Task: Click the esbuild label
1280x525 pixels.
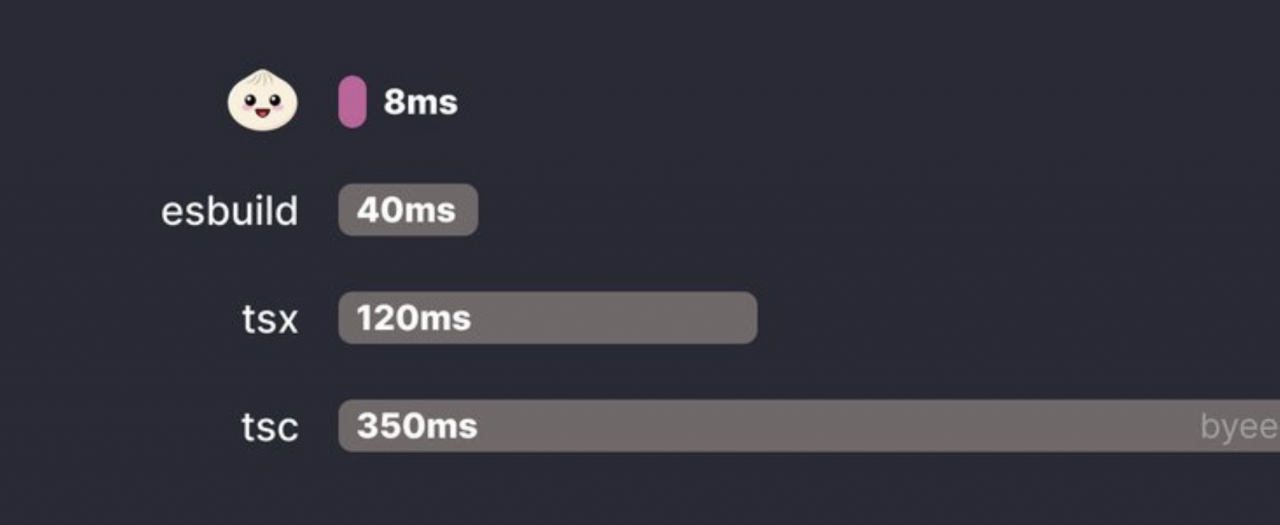Action: click(x=230, y=211)
